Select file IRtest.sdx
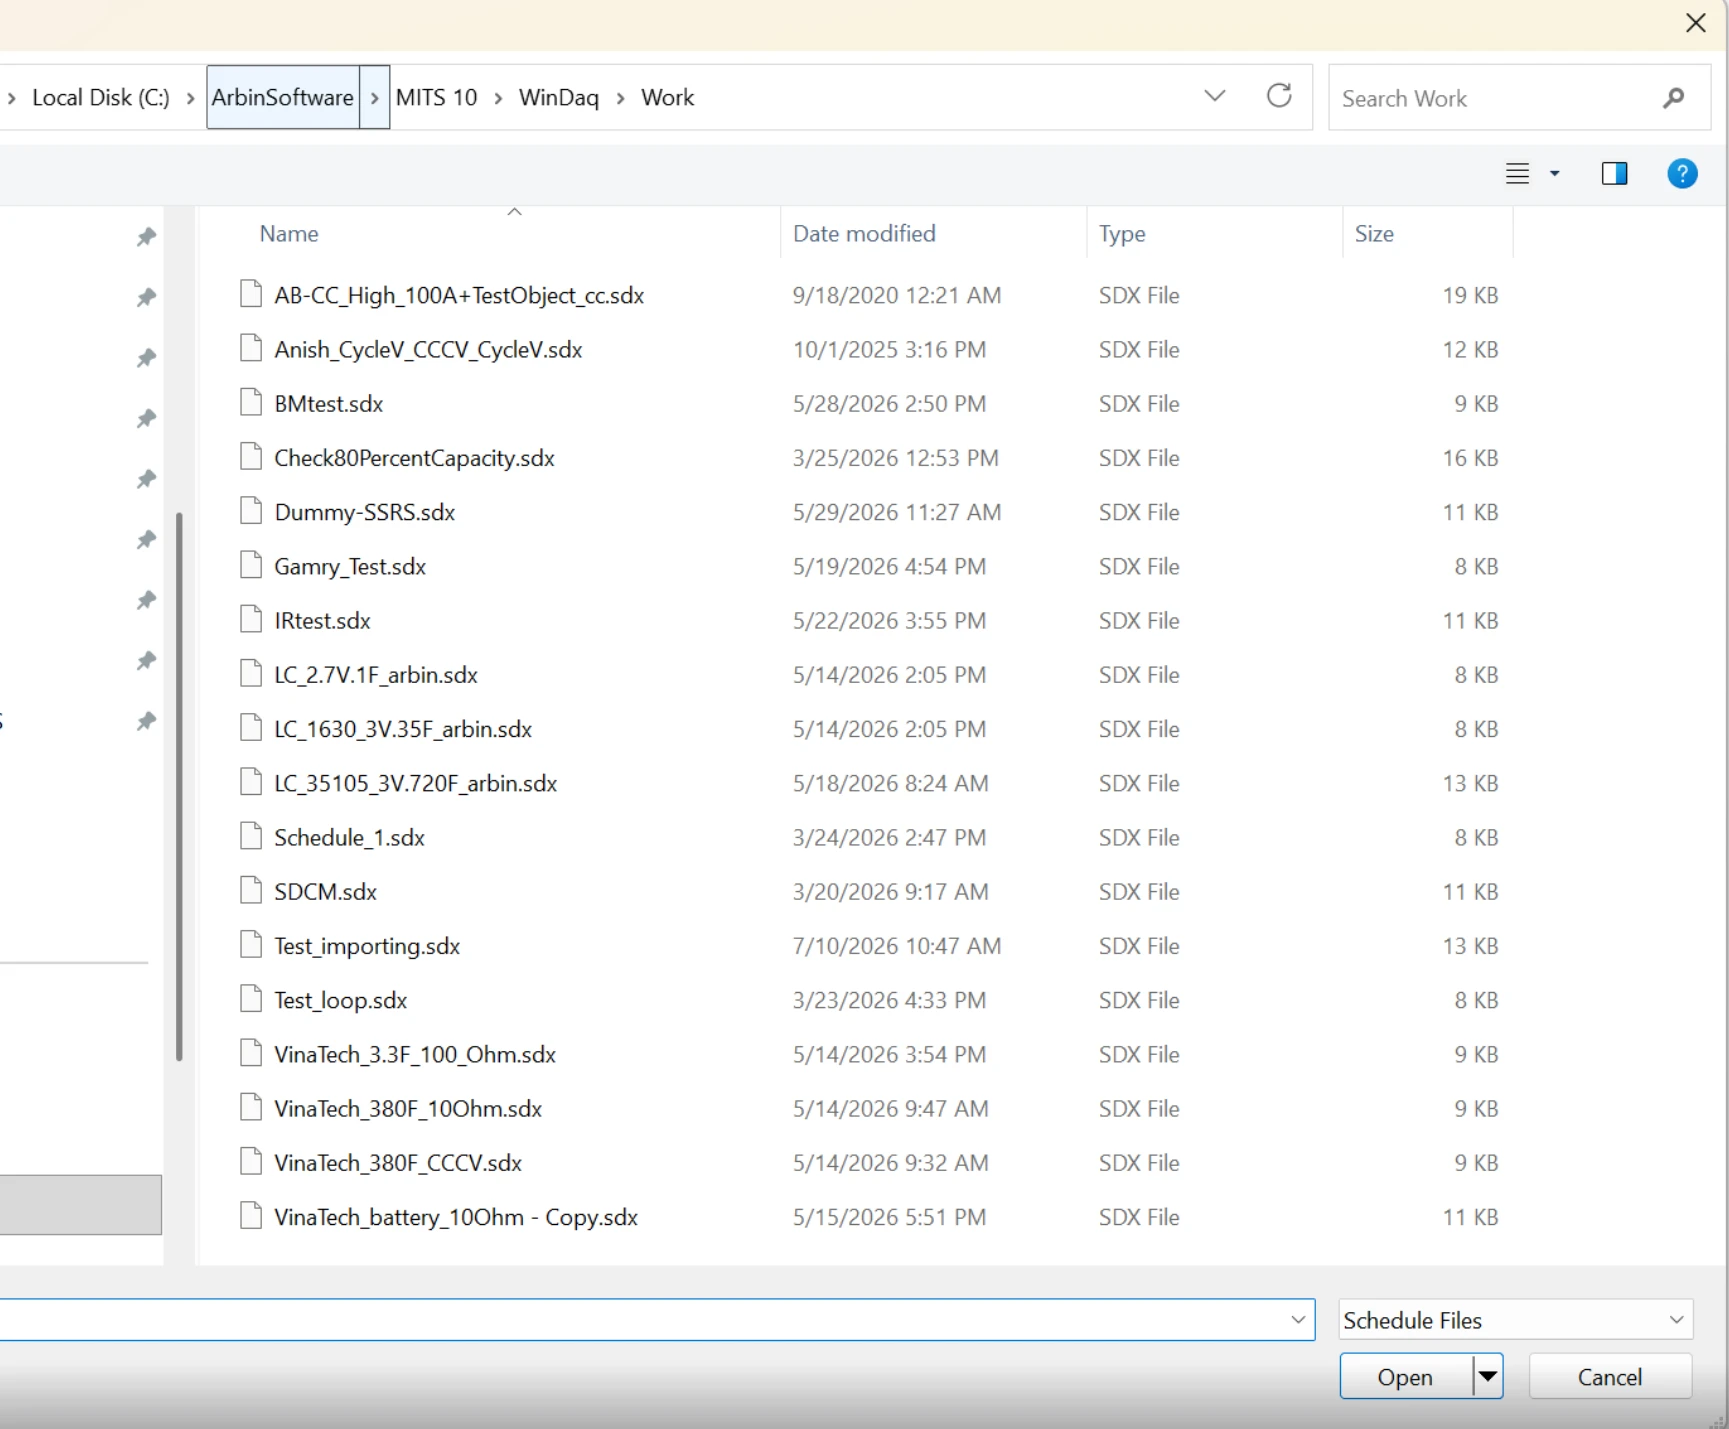Image resolution: width=1729 pixels, height=1429 pixels. [x=322, y=620]
